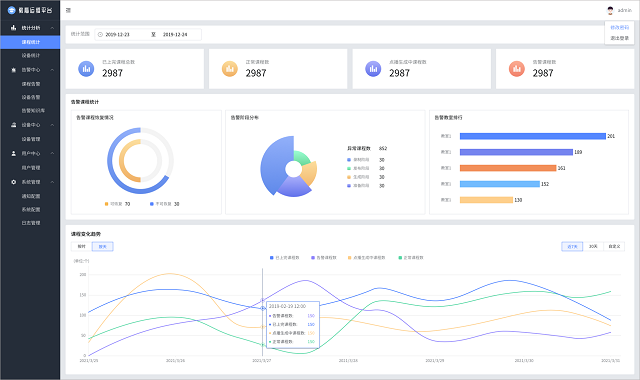Screen dimensions: 640x380
Task: Open 日志管理 in the sidebar
Action: point(31,223)
